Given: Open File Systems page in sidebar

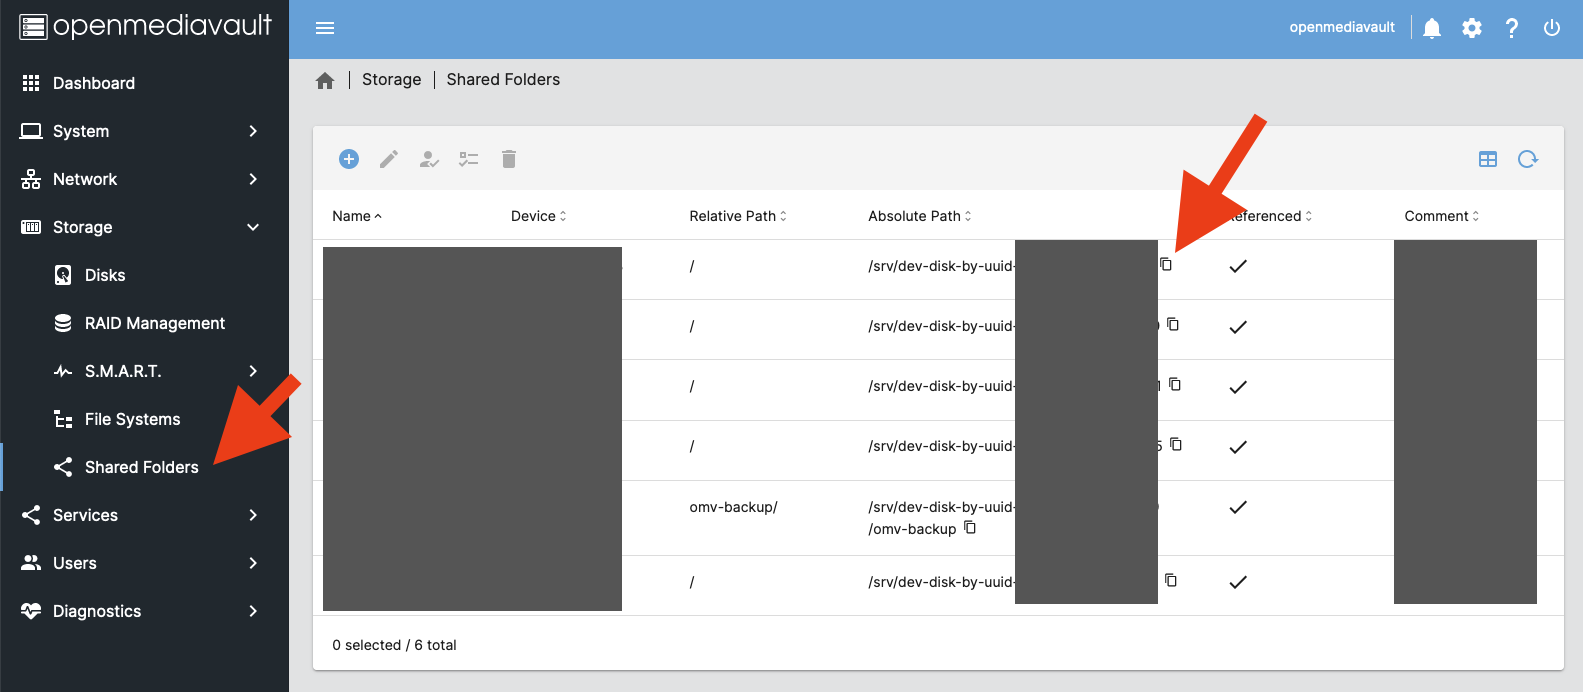Looking at the screenshot, I should tap(132, 419).
